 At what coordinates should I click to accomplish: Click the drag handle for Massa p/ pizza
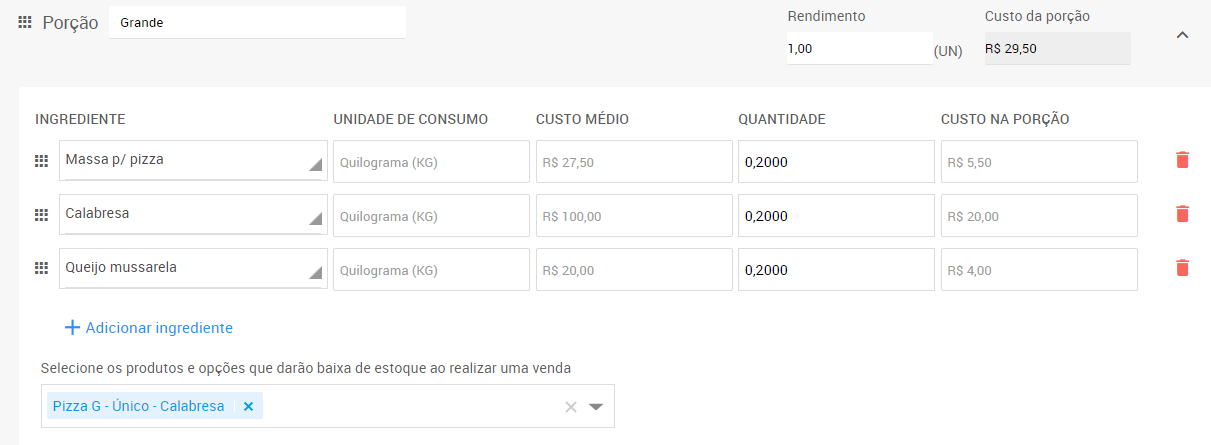coord(42,161)
